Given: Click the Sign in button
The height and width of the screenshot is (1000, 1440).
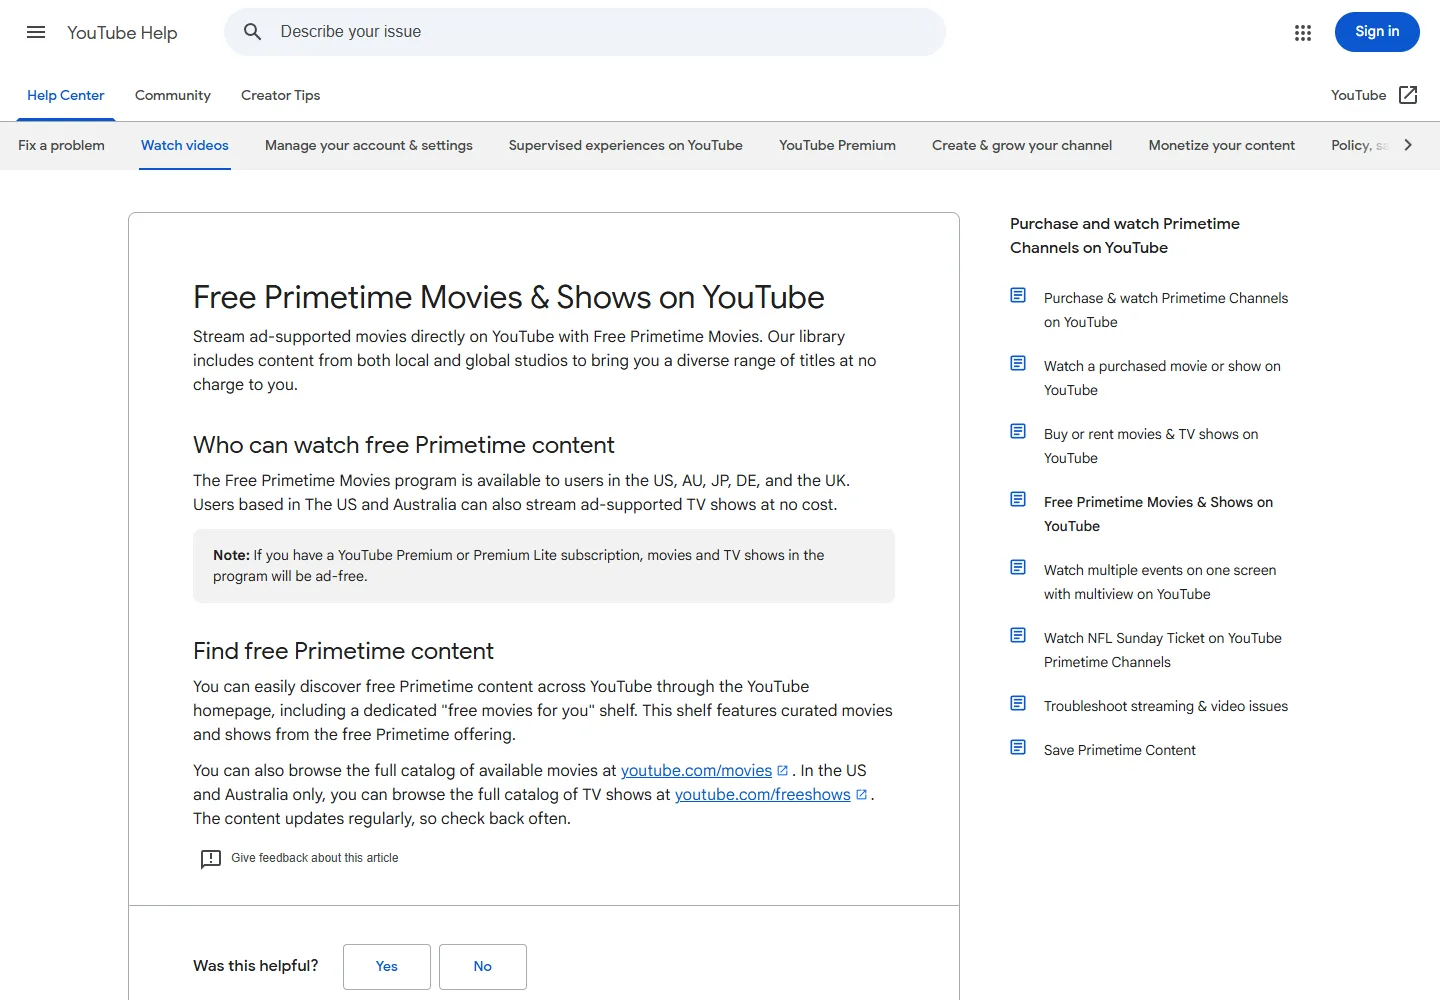Looking at the screenshot, I should coord(1377,32).
